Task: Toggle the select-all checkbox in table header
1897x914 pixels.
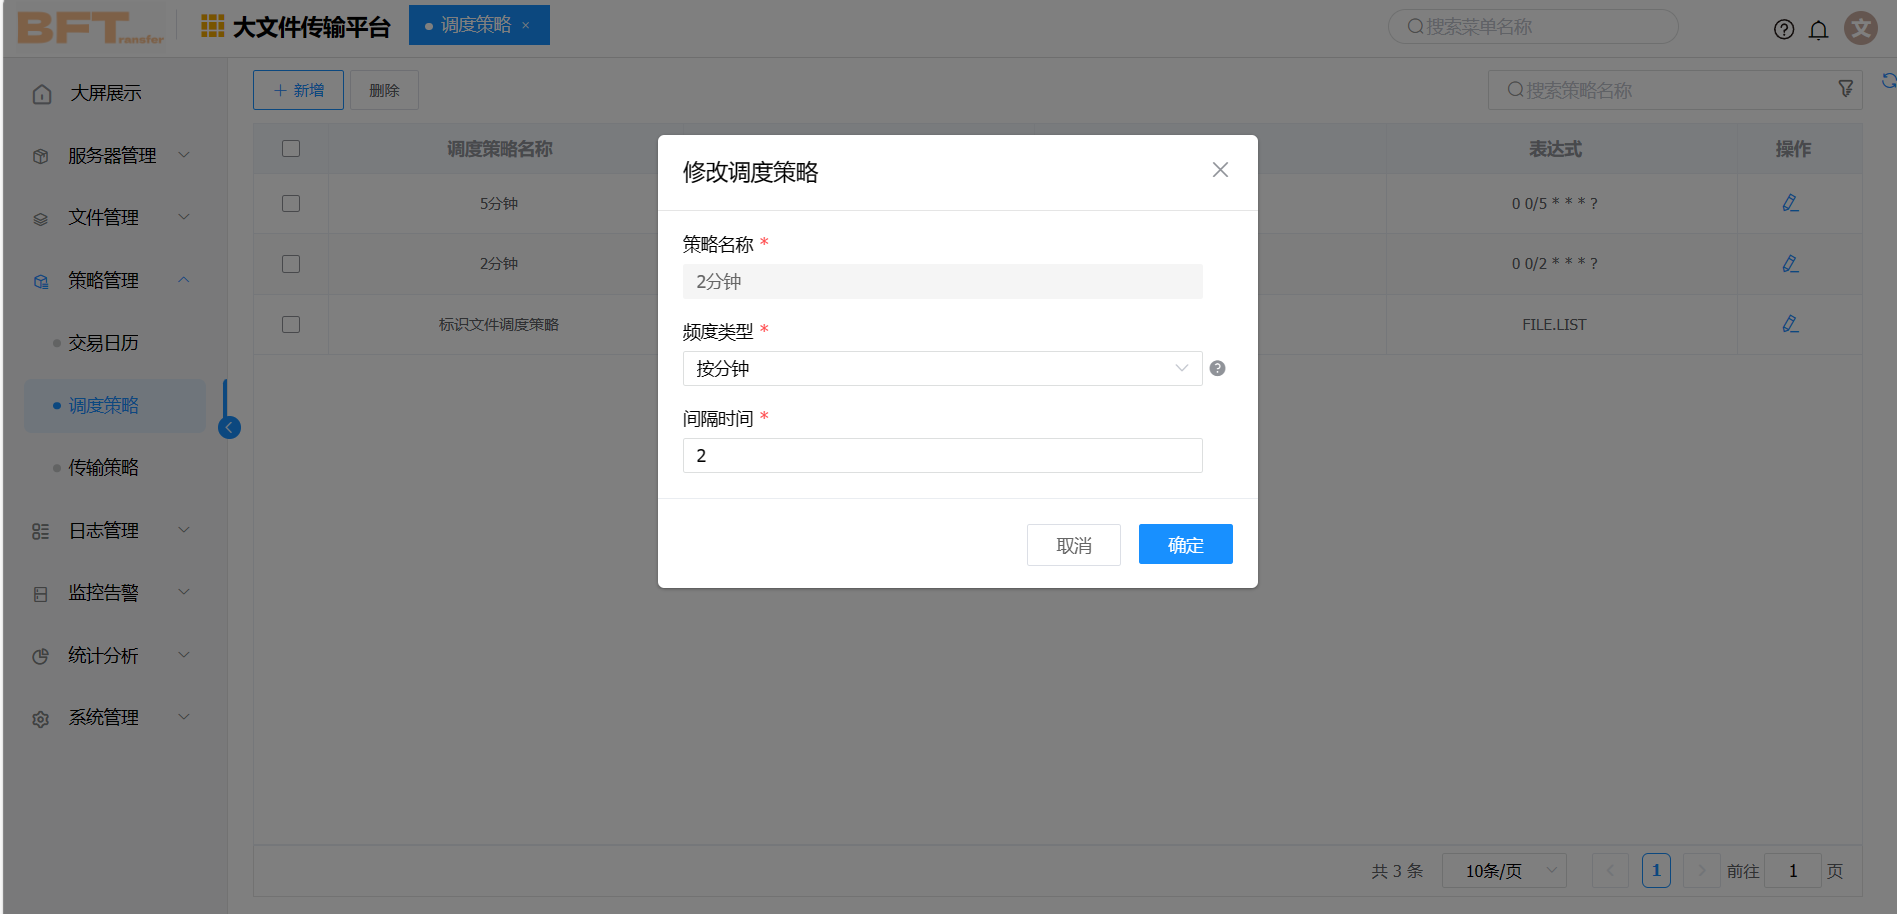Action: pos(291,148)
